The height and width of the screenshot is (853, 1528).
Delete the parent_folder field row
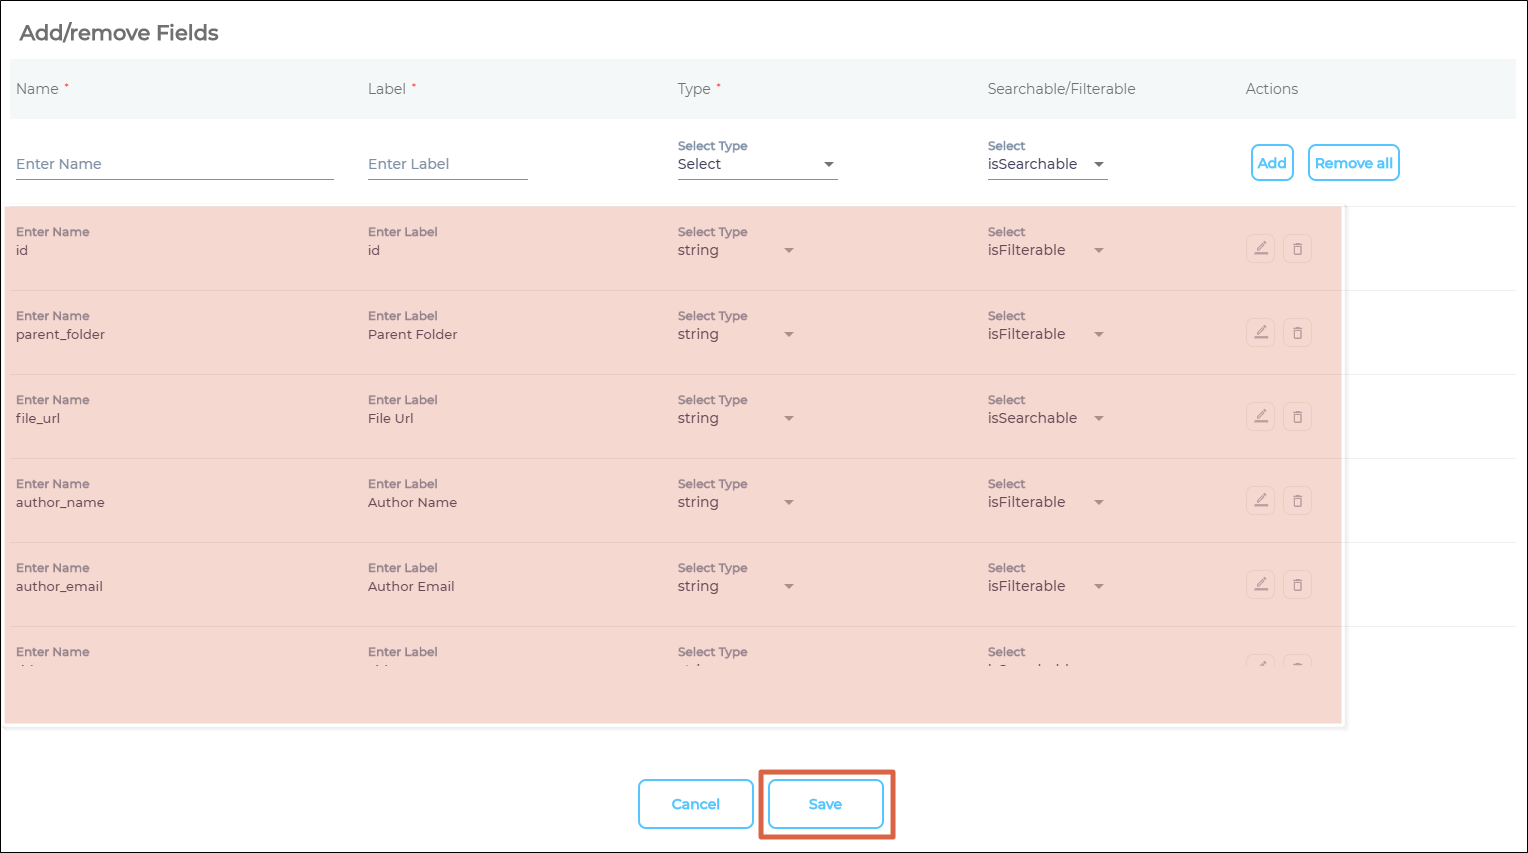pyautogui.click(x=1297, y=333)
